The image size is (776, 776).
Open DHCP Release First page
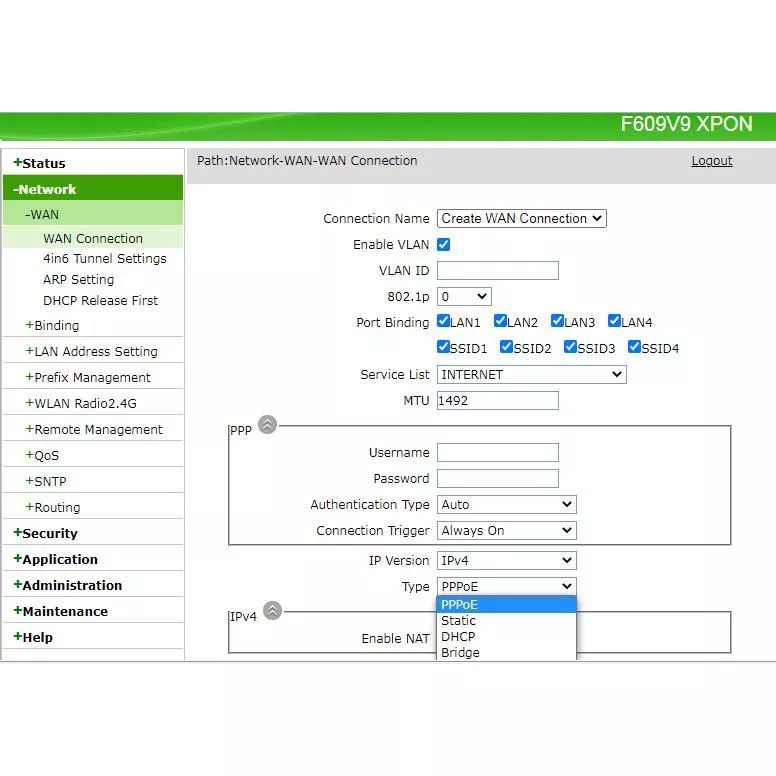[100, 300]
